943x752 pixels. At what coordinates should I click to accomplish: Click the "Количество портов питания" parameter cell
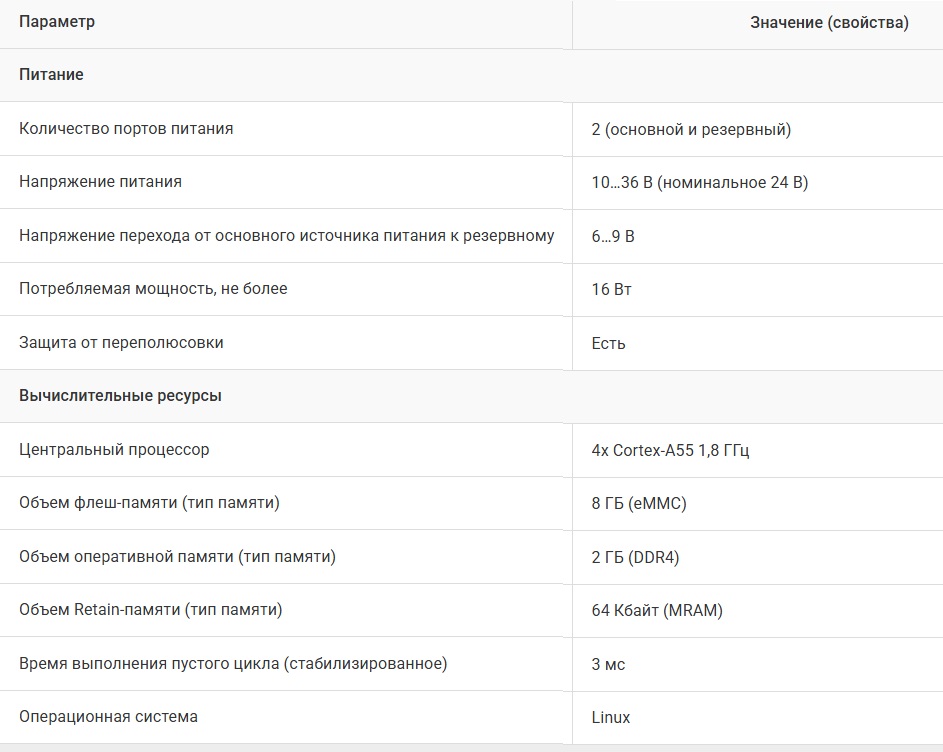[126, 129]
